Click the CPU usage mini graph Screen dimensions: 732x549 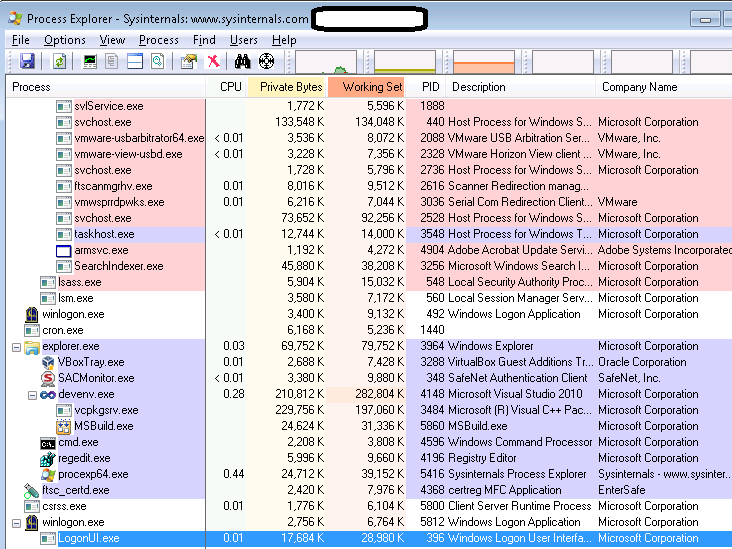point(326,62)
